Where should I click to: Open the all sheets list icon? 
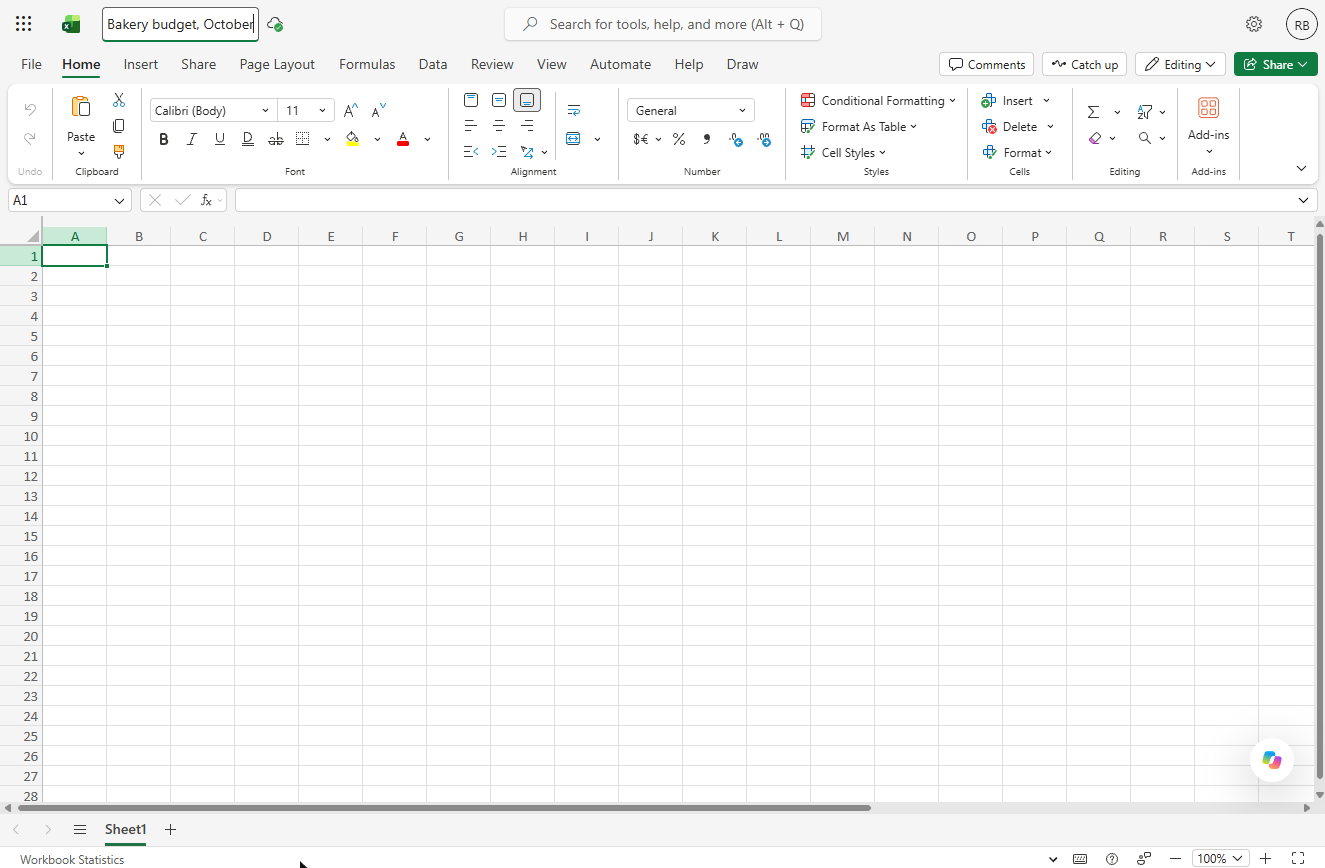point(80,830)
